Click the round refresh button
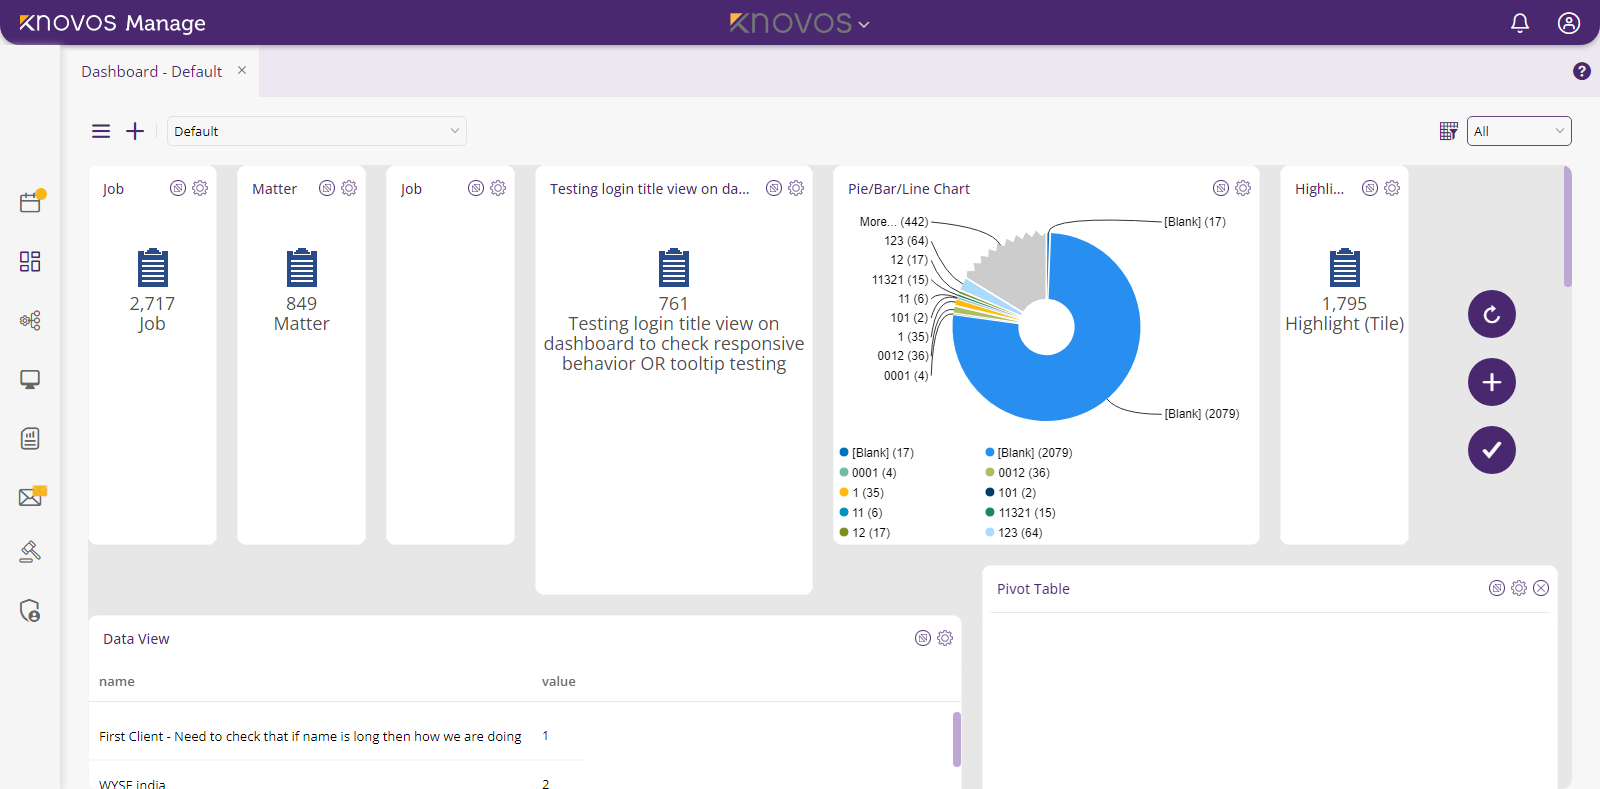Image resolution: width=1600 pixels, height=789 pixels. (1492, 314)
